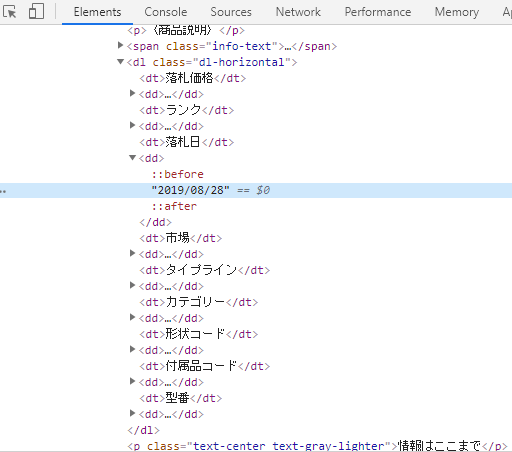
Task: Expand the dd under カテゴリー
Action: pos(132,317)
